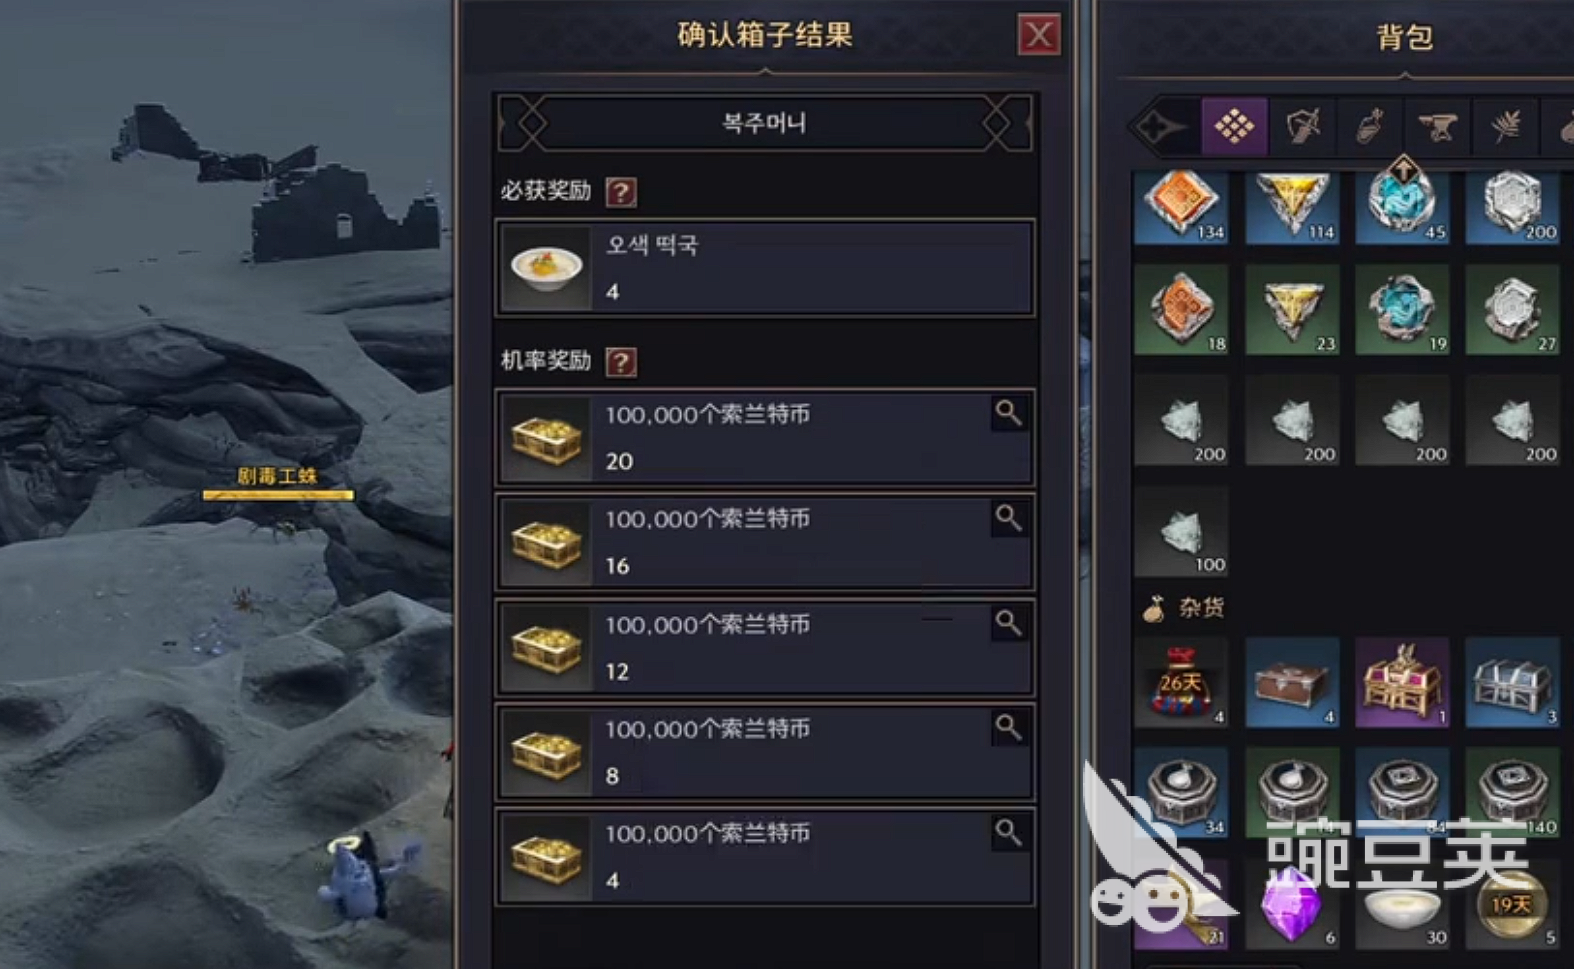Select the anvil crafting backpack filter tab
The width and height of the screenshot is (1574, 969).
tap(1438, 126)
